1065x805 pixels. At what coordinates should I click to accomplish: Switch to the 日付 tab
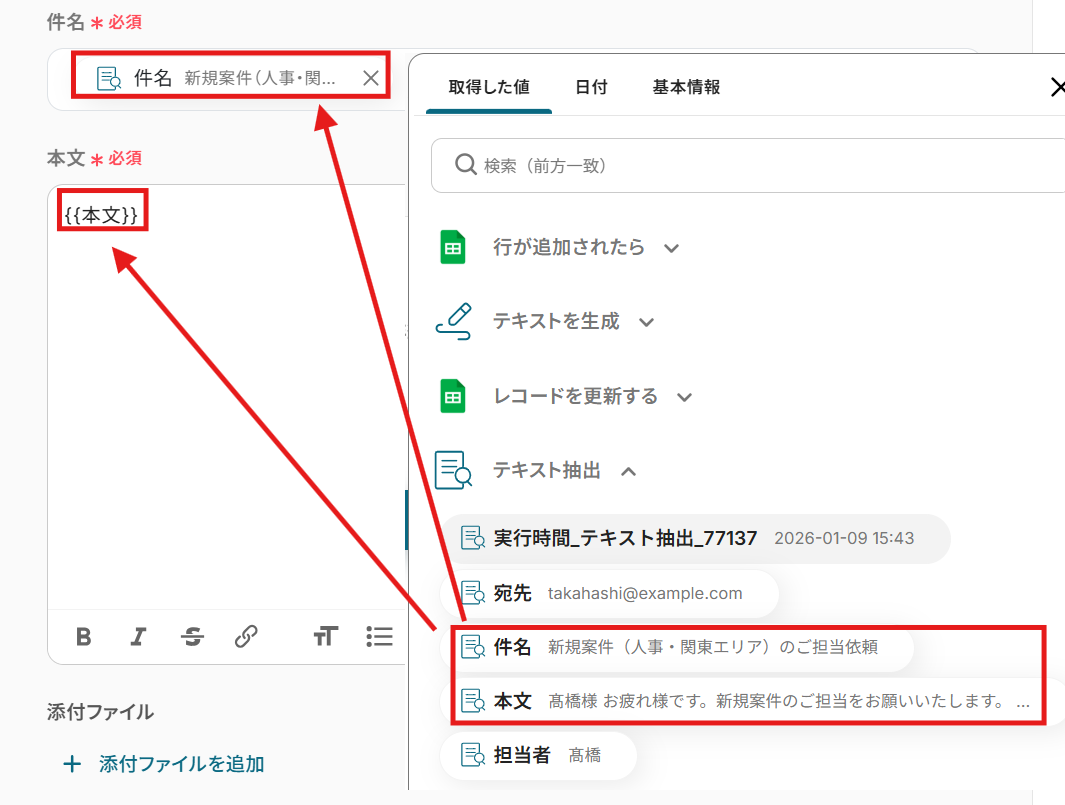(x=592, y=87)
